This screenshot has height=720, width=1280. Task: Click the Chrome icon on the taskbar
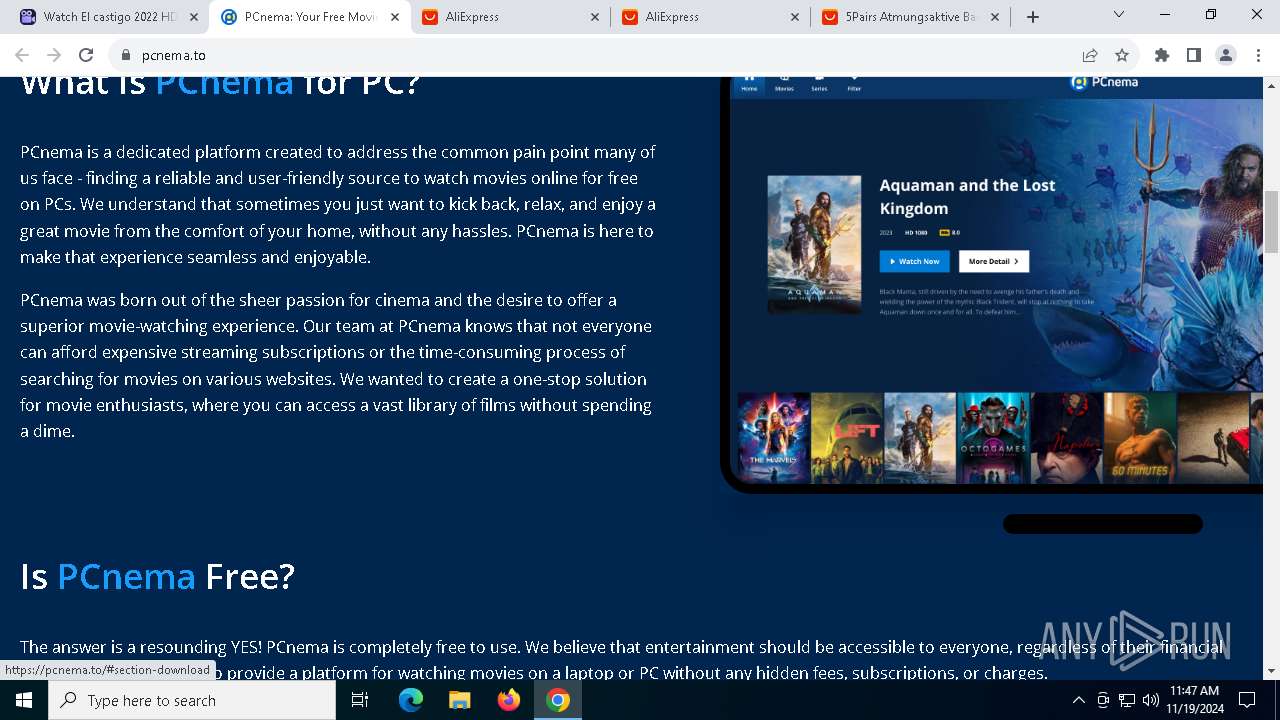pyautogui.click(x=558, y=700)
